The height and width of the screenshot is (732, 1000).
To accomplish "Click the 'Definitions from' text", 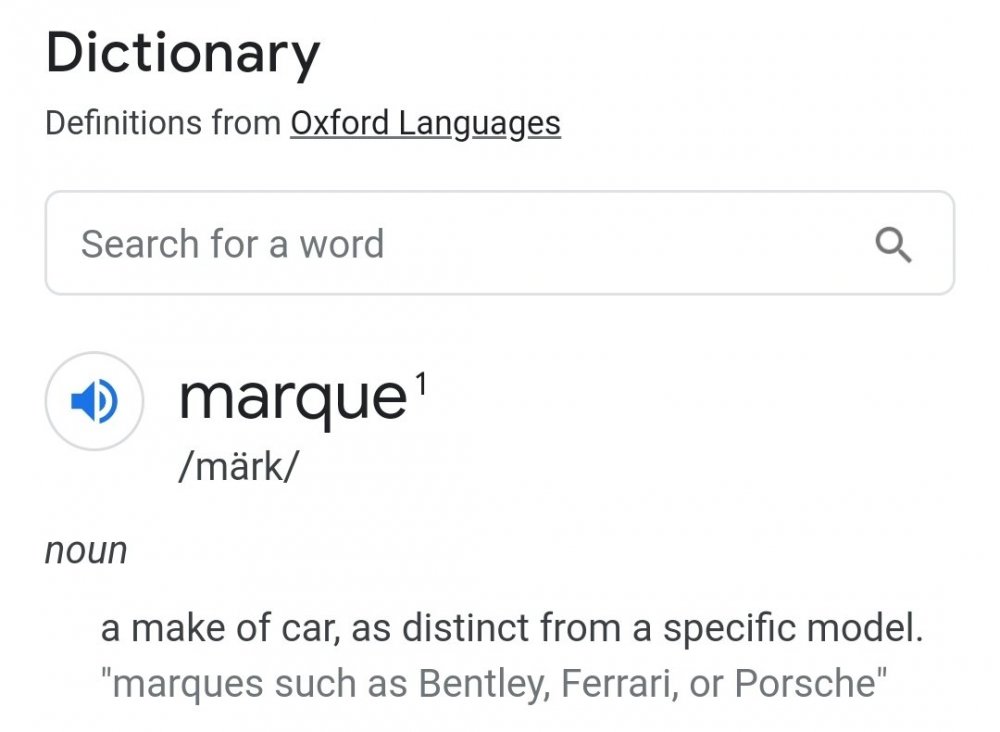I will (x=163, y=123).
